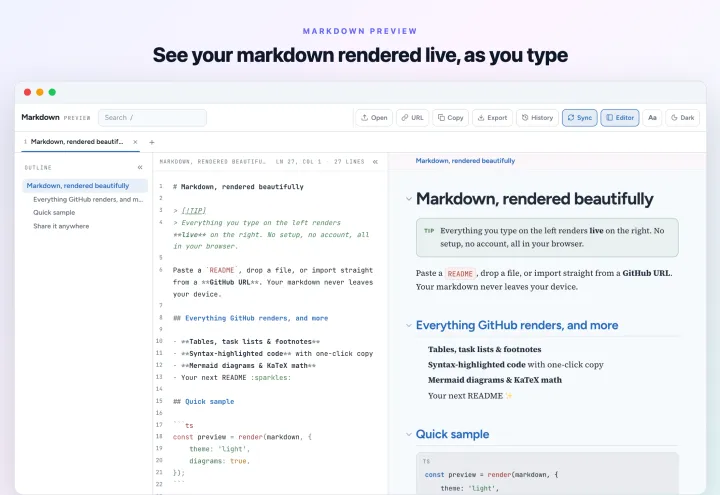The width and height of the screenshot is (720, 495).
Task: Collapse the Outline sidebar
Action: tap(140, 168)
